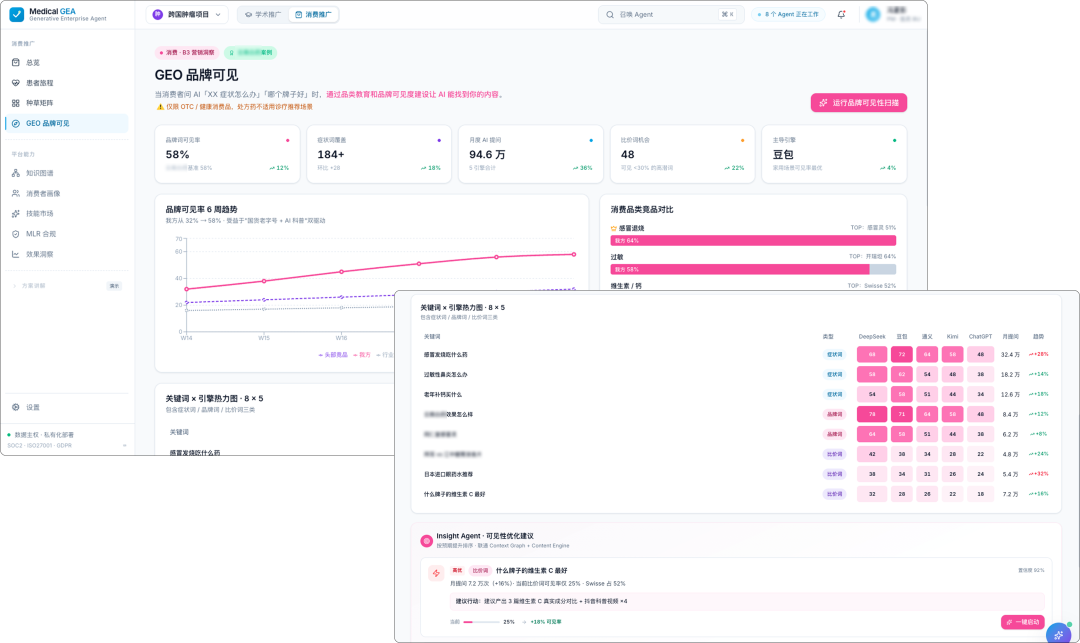
Task: Expand the 方案讲解 sidebar section
Action: [66, 286]
